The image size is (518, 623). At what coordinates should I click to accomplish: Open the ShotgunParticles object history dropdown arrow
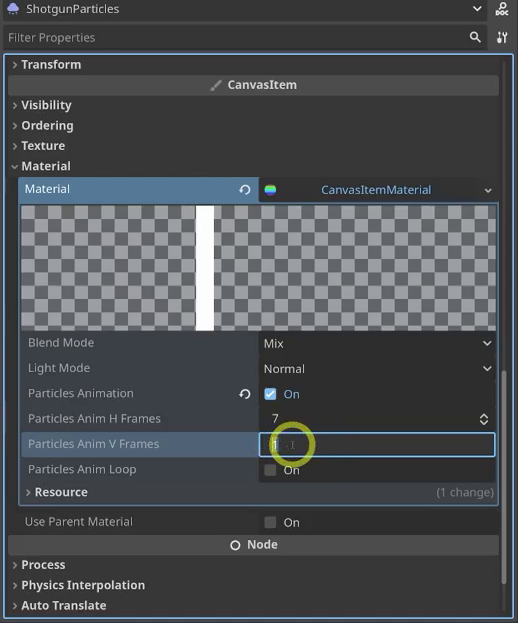[477, 9]
